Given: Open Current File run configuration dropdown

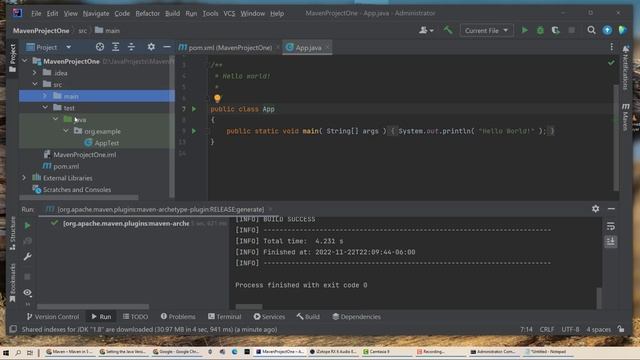Looking at the screenshot, I should (x=486, y=31).
